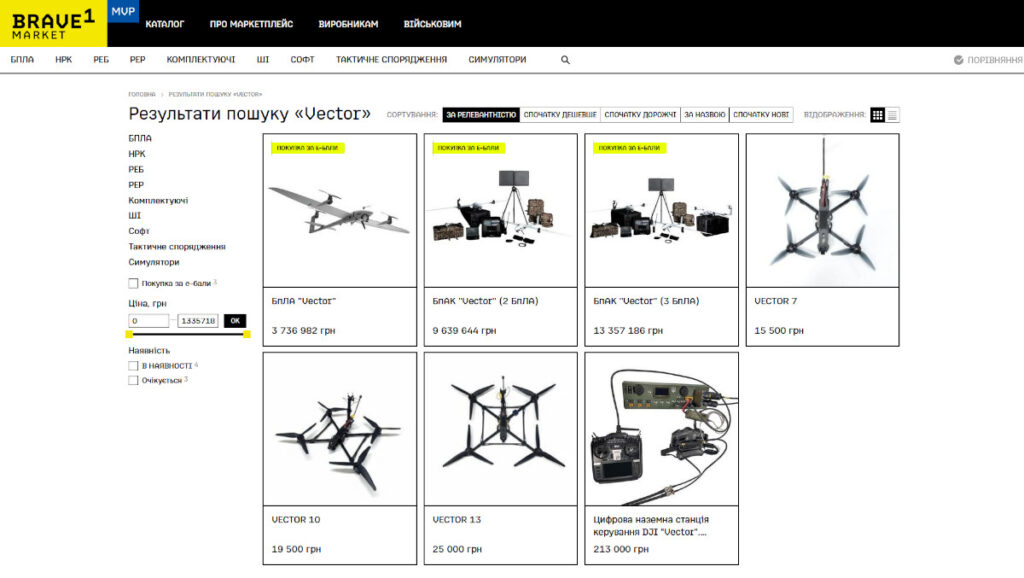Click OK to apply price range
The height and width of the screenshot is (578, 1024).
235,321
